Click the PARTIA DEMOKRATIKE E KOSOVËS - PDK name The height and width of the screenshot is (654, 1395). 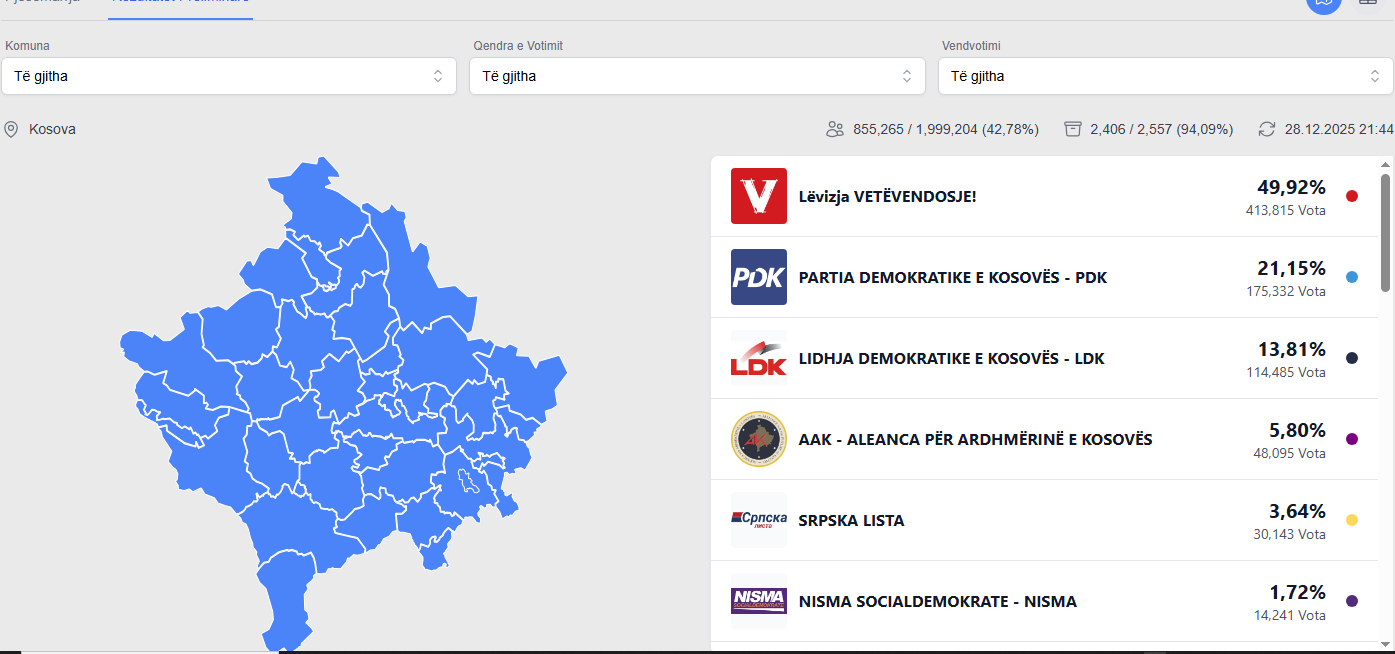(952, 277)
